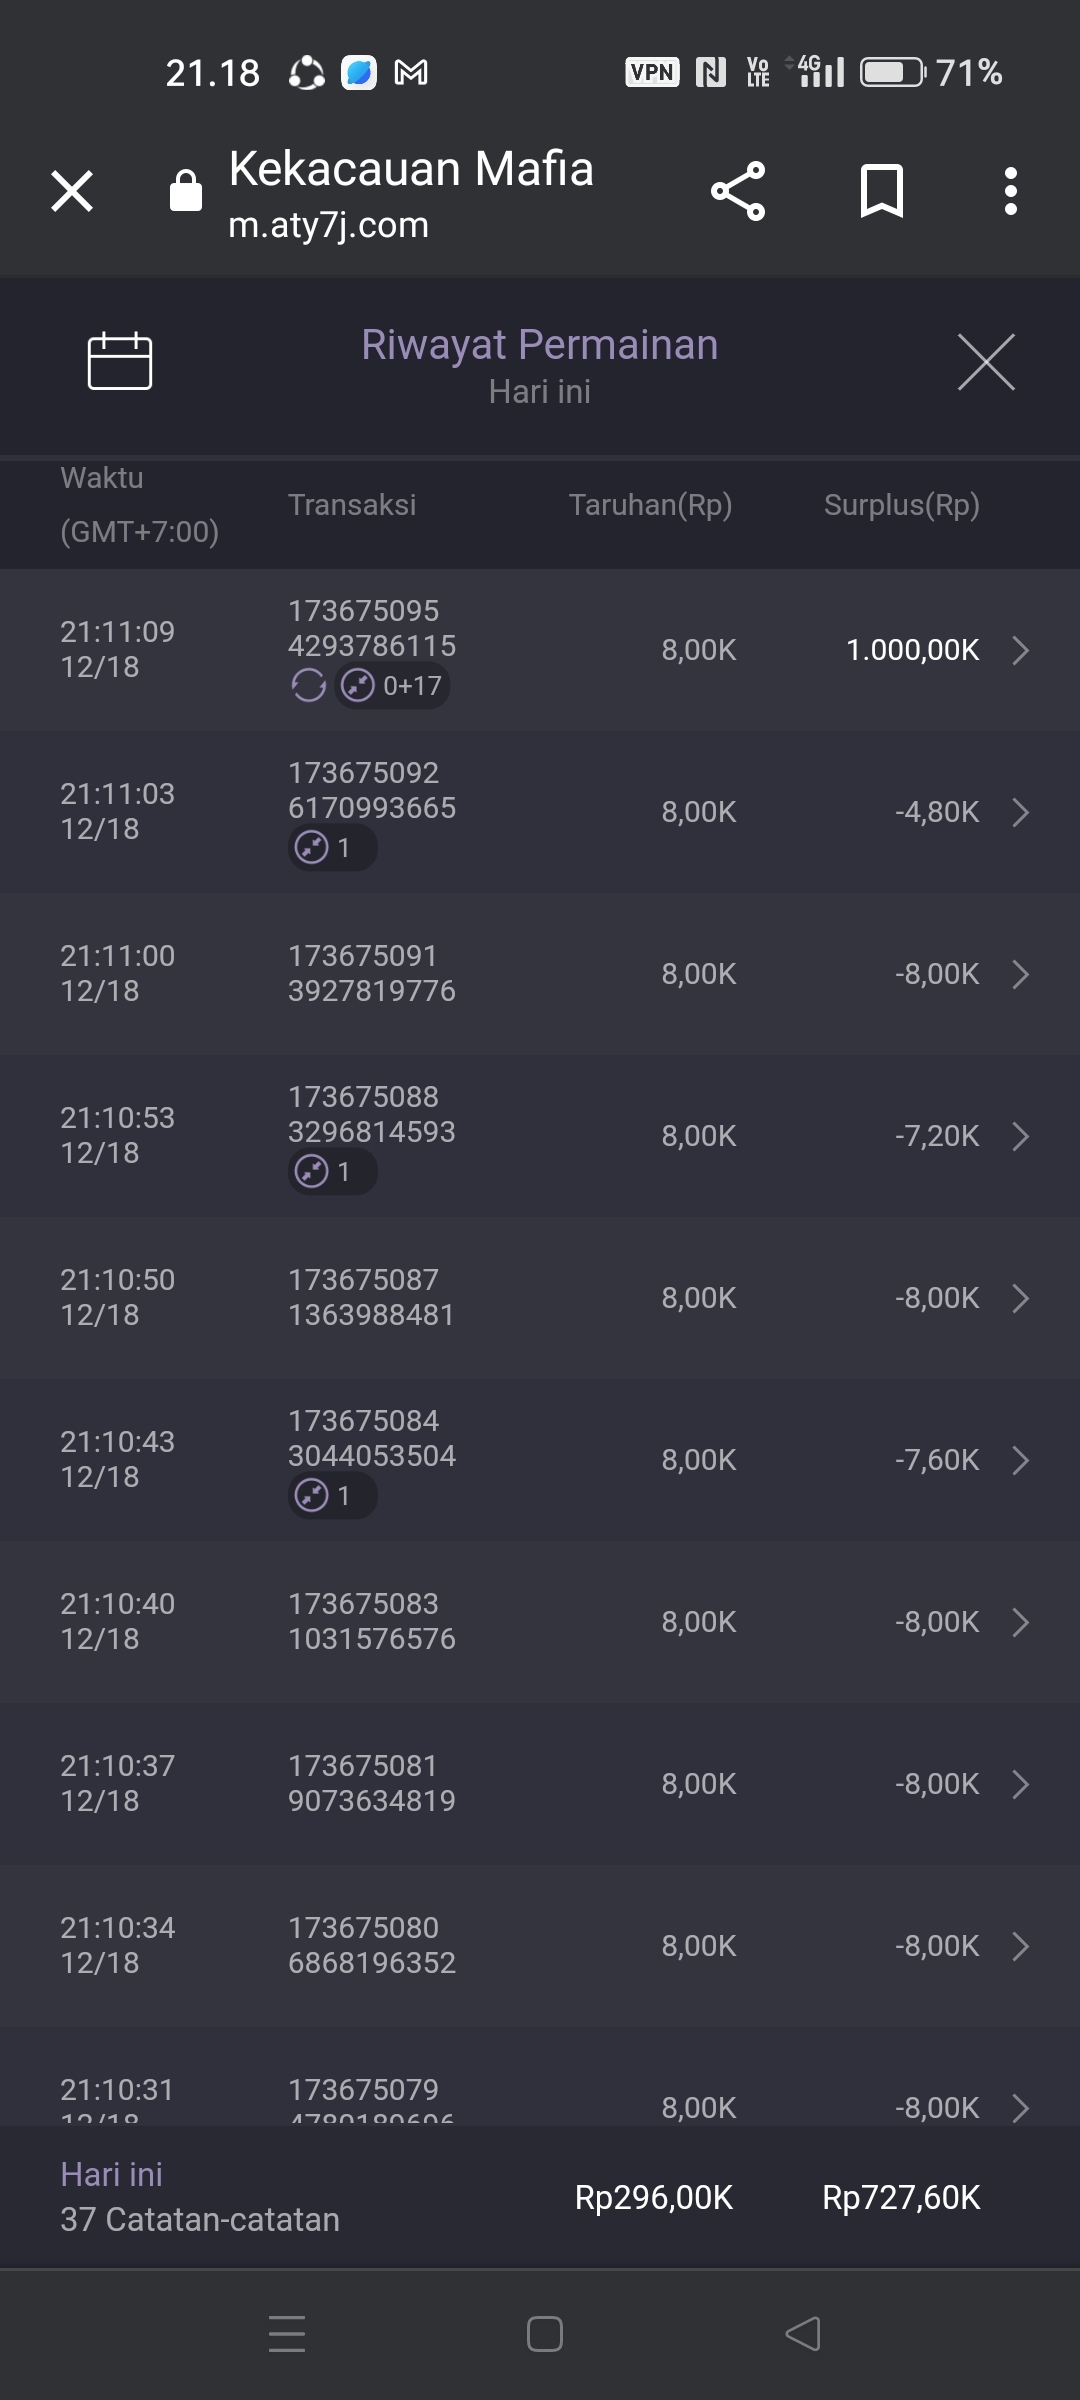Expand the 1.000,00K surplus record

(x=1020, y=650)
